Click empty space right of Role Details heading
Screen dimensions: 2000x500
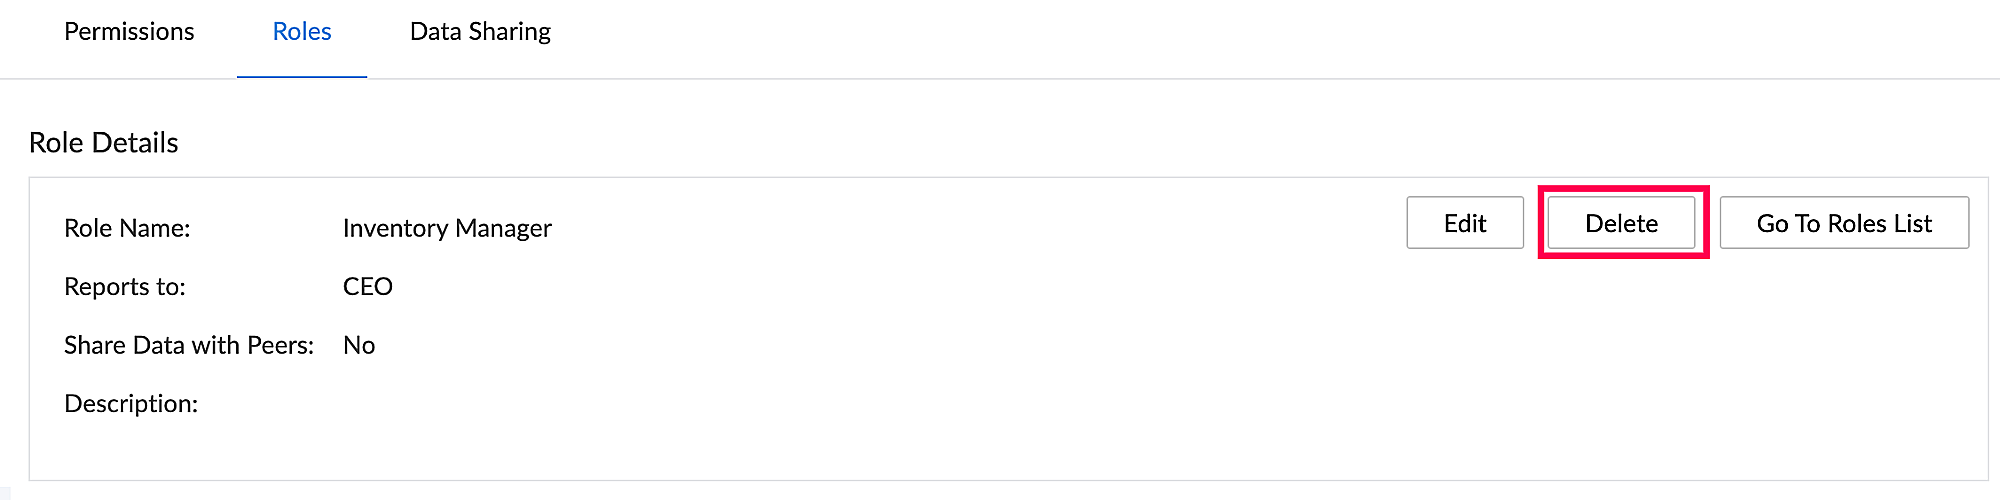click(x=1000, y=143)
